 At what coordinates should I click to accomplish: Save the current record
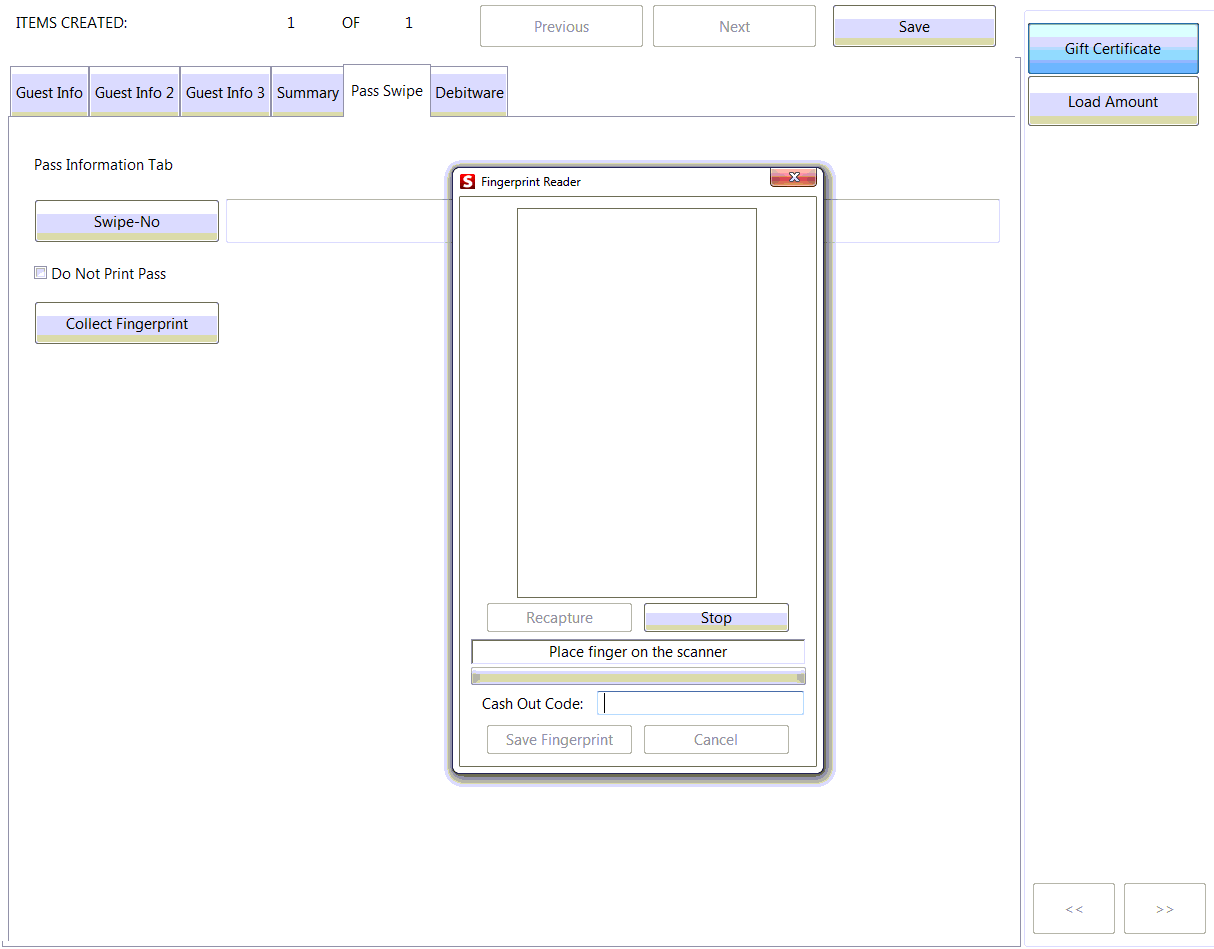(x=913, y=26)
